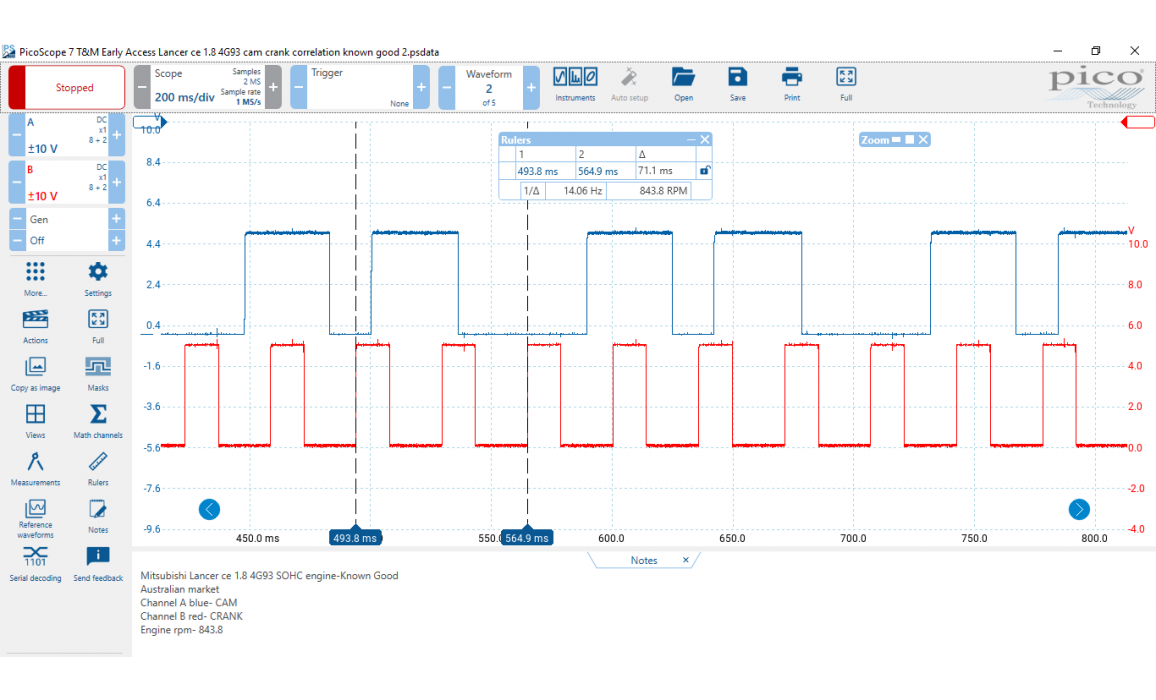Click the Send feedback button
The width and height of the screenshot is (1156, 700).
pos(98,557)
